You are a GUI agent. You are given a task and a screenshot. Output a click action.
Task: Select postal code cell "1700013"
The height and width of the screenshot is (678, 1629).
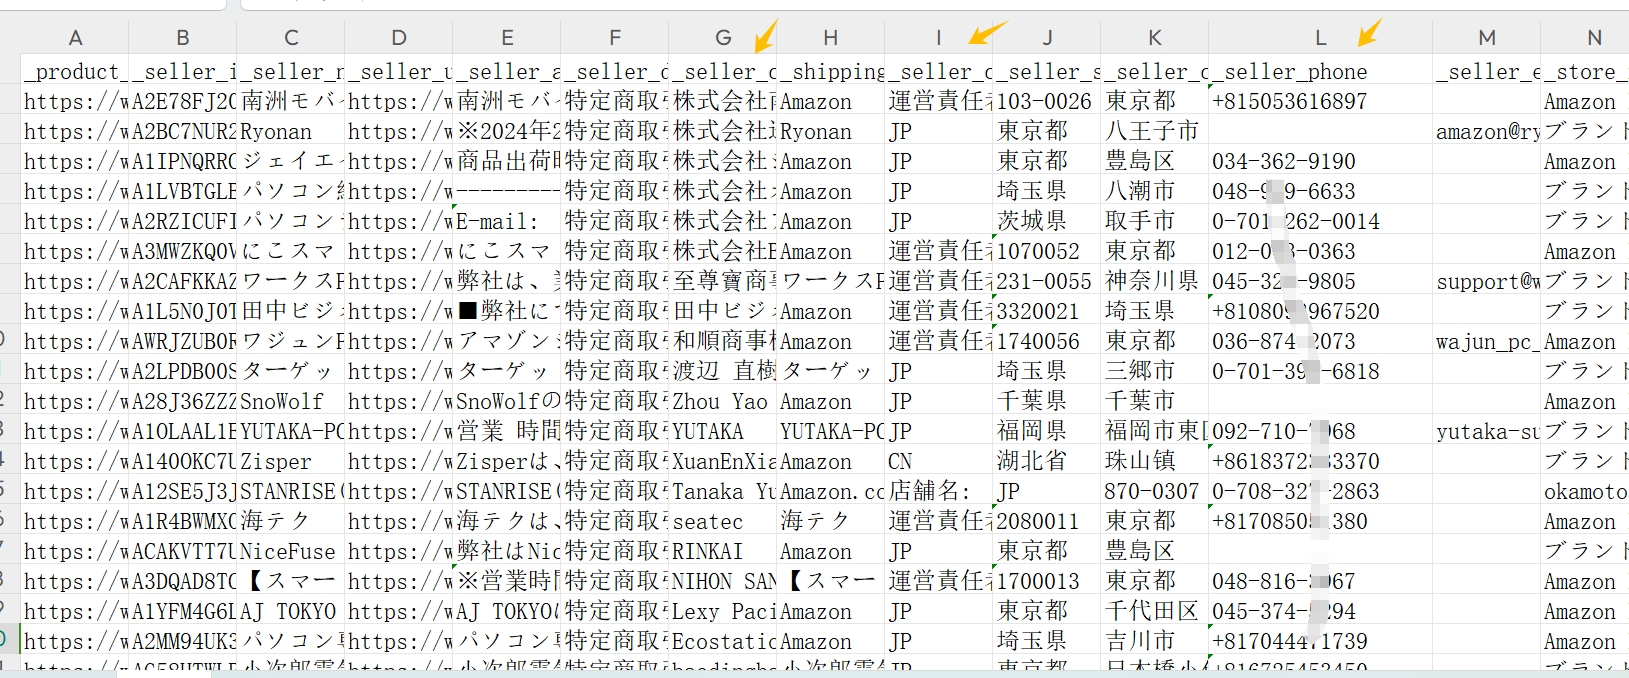coord(1047,581)
